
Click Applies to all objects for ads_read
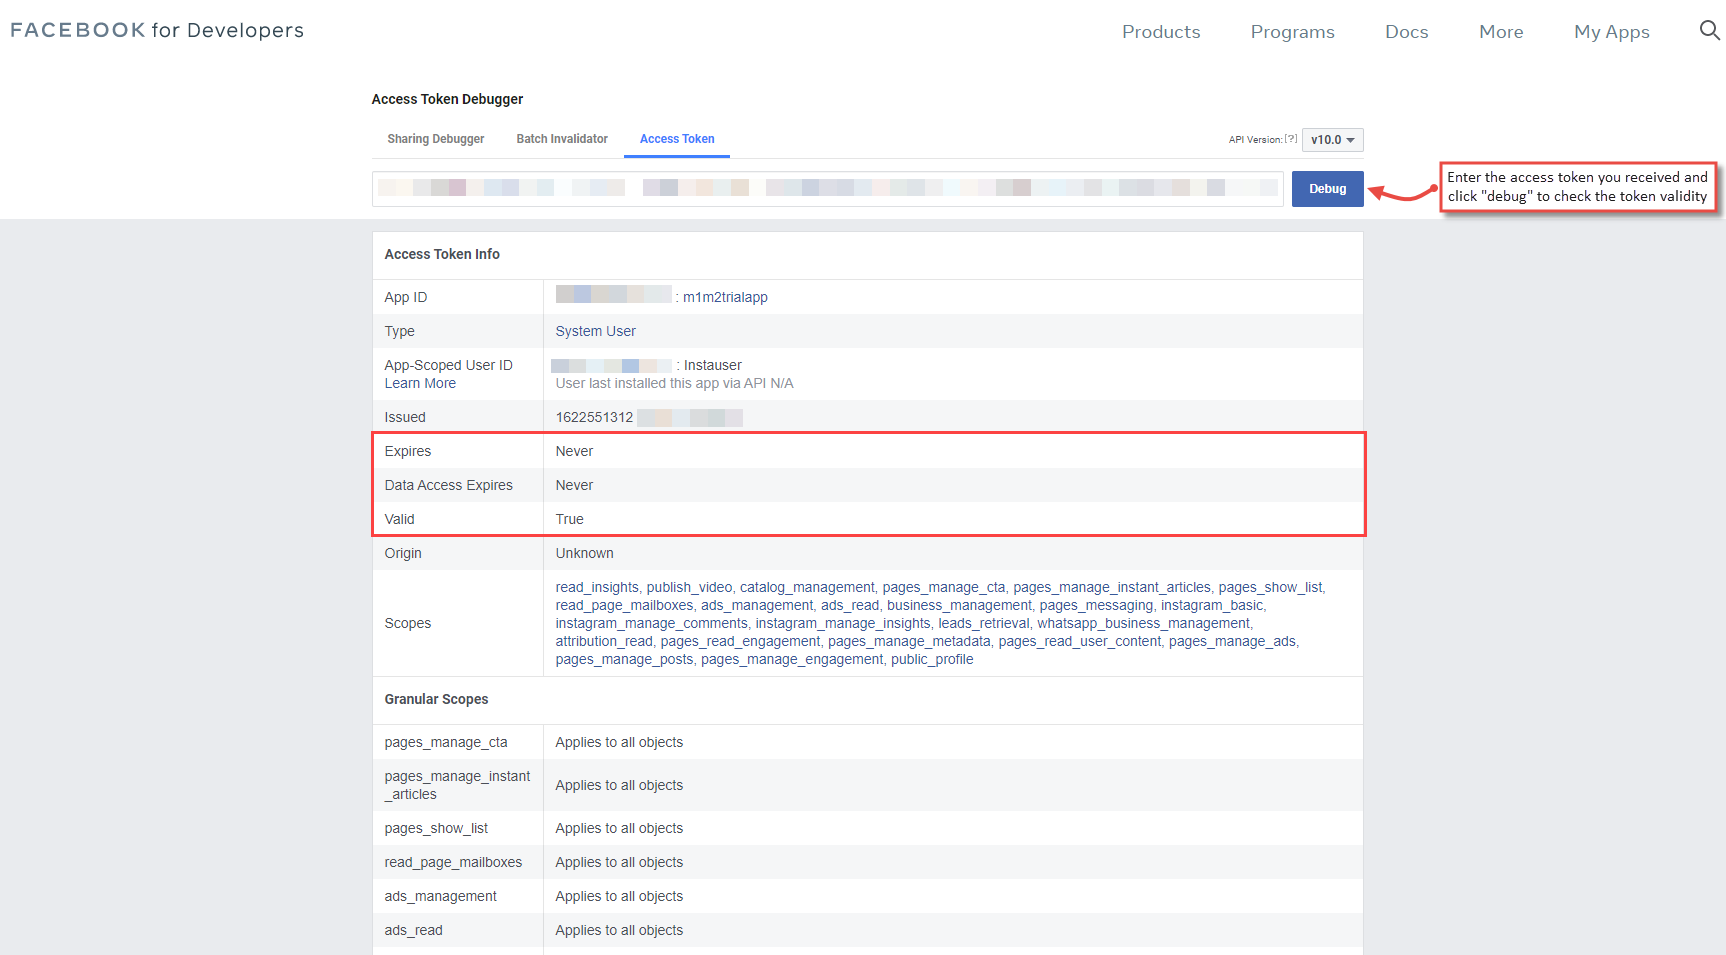click(x=619, y=930)
